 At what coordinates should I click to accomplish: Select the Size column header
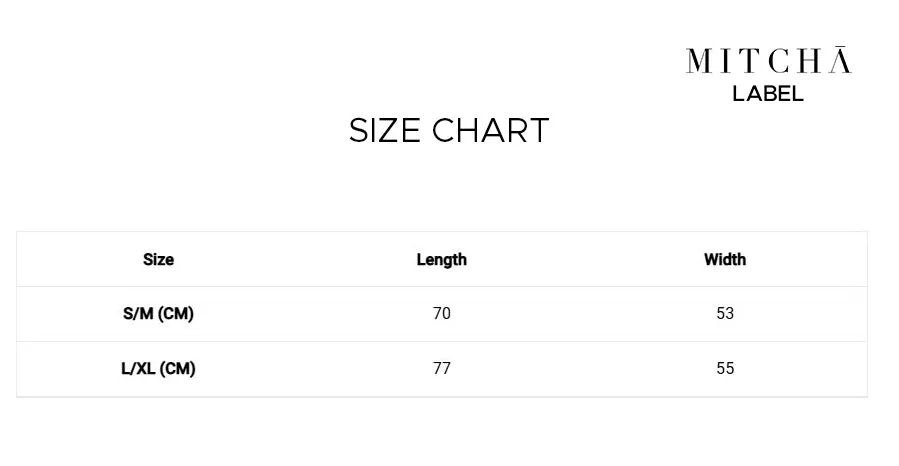[x=158, y=259]
